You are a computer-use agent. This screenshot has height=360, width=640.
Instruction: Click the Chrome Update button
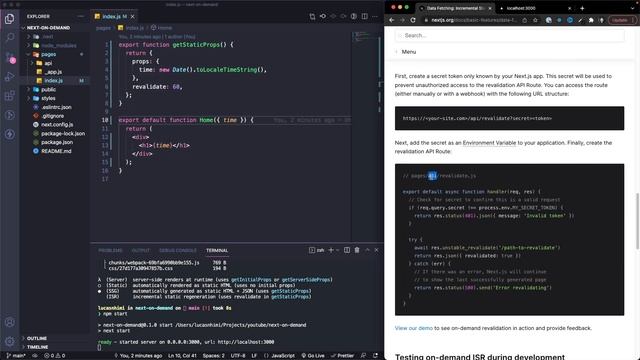[622, 20]
